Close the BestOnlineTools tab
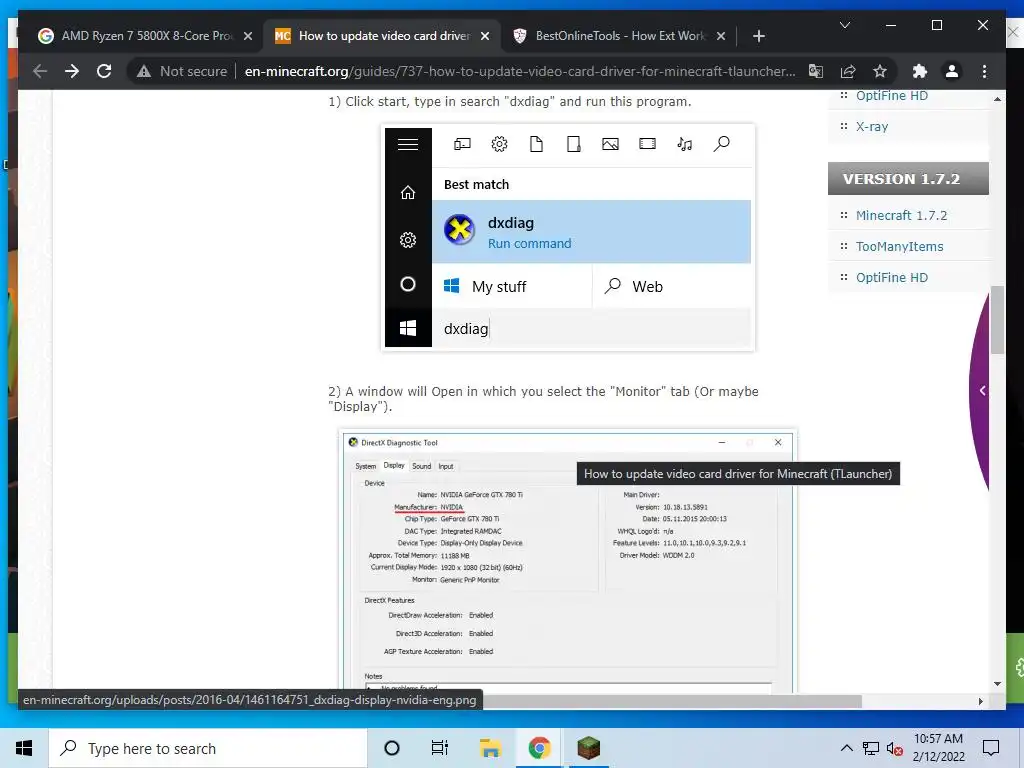Screen dimensions: 1024x768 (x=720, y=36)
